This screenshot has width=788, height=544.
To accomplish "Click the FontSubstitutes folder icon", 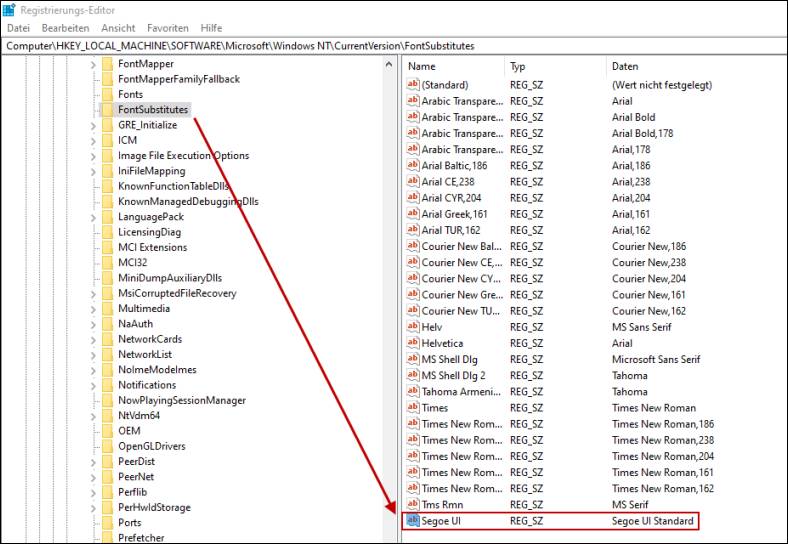I will pos(106,110).
